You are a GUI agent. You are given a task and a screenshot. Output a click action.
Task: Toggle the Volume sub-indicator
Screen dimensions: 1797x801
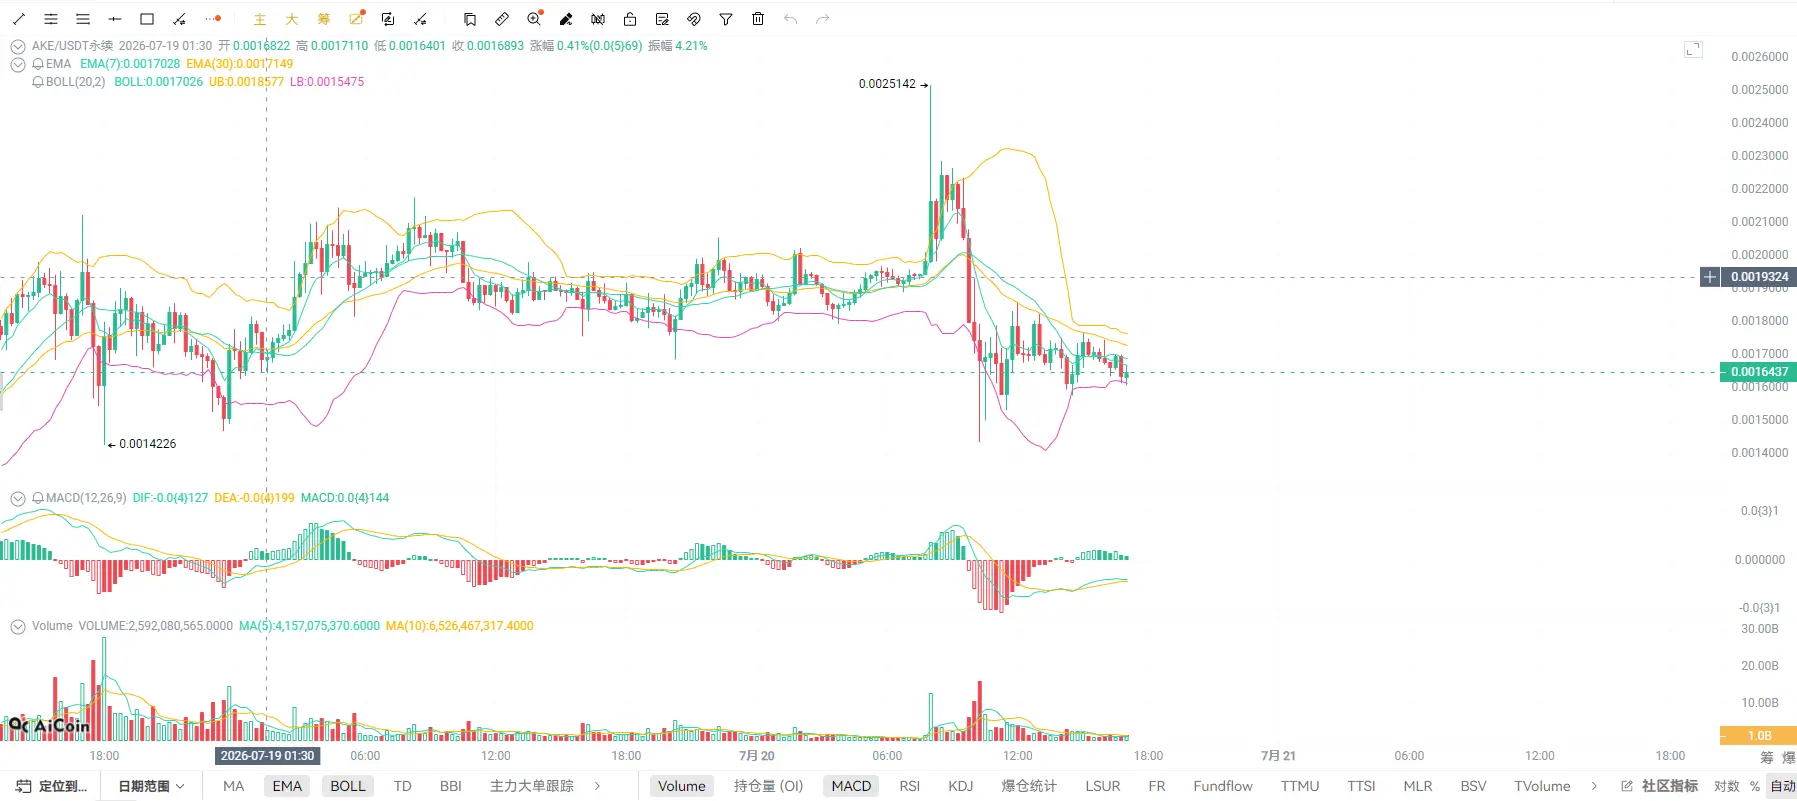point(682,786)
